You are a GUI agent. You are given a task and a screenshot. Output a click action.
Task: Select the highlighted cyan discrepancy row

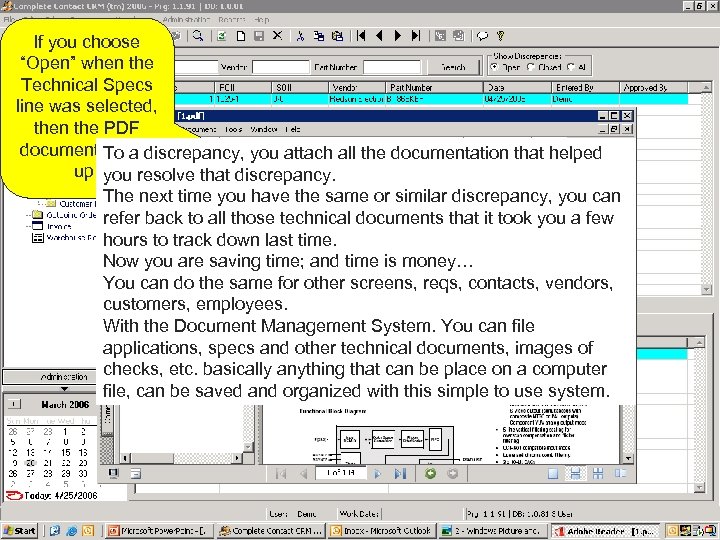431,99
